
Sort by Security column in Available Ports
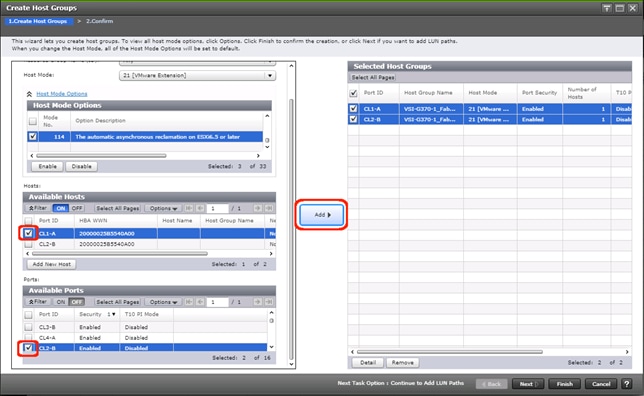pos(97,314)
